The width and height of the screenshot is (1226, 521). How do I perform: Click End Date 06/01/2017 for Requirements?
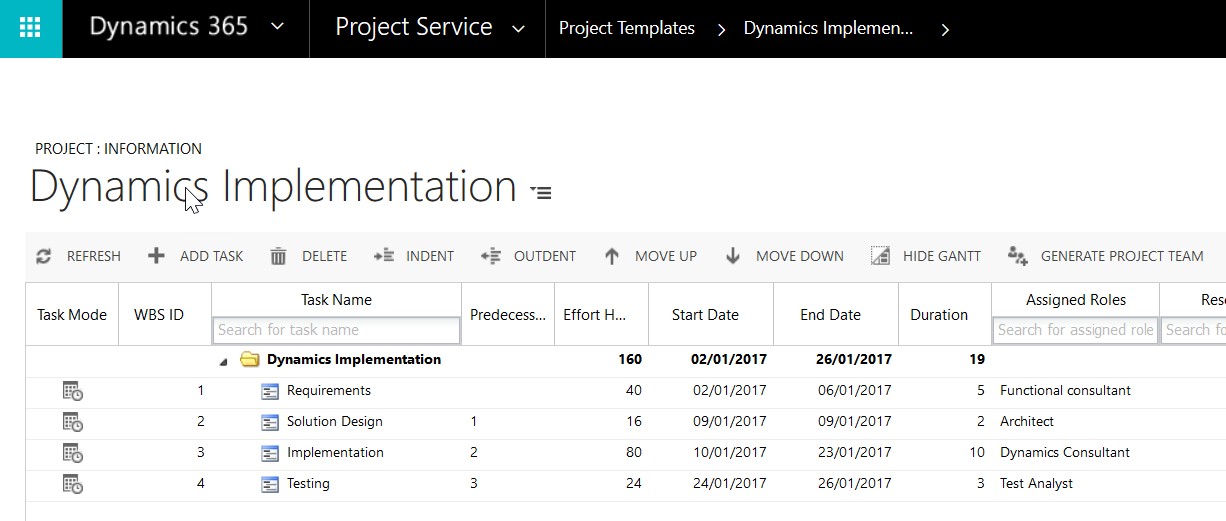[854, 390]
